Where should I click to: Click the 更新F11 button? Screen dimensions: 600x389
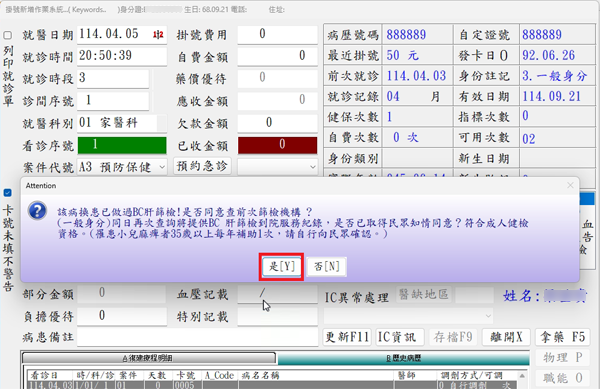coord(347,337)
